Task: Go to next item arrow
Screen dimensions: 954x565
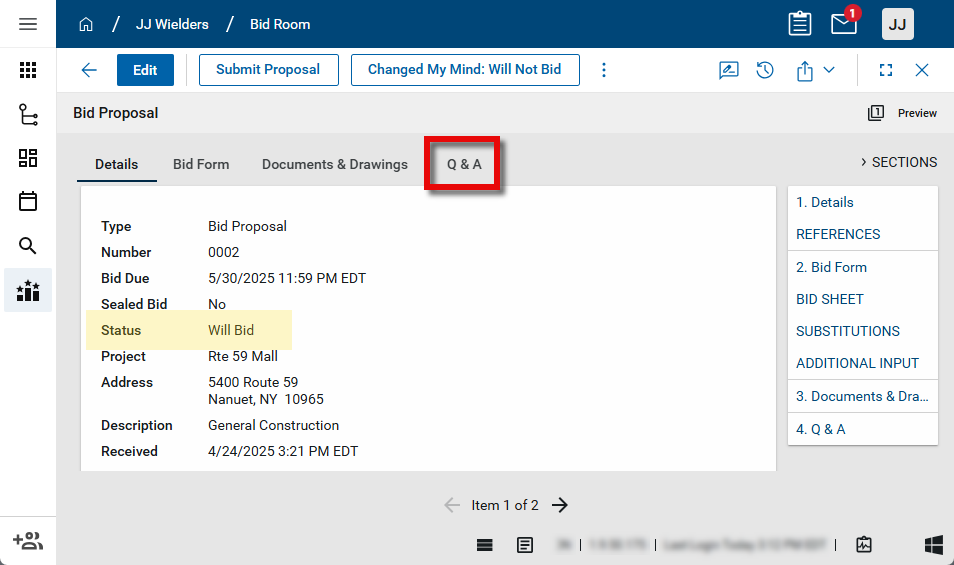Action: 560,505
